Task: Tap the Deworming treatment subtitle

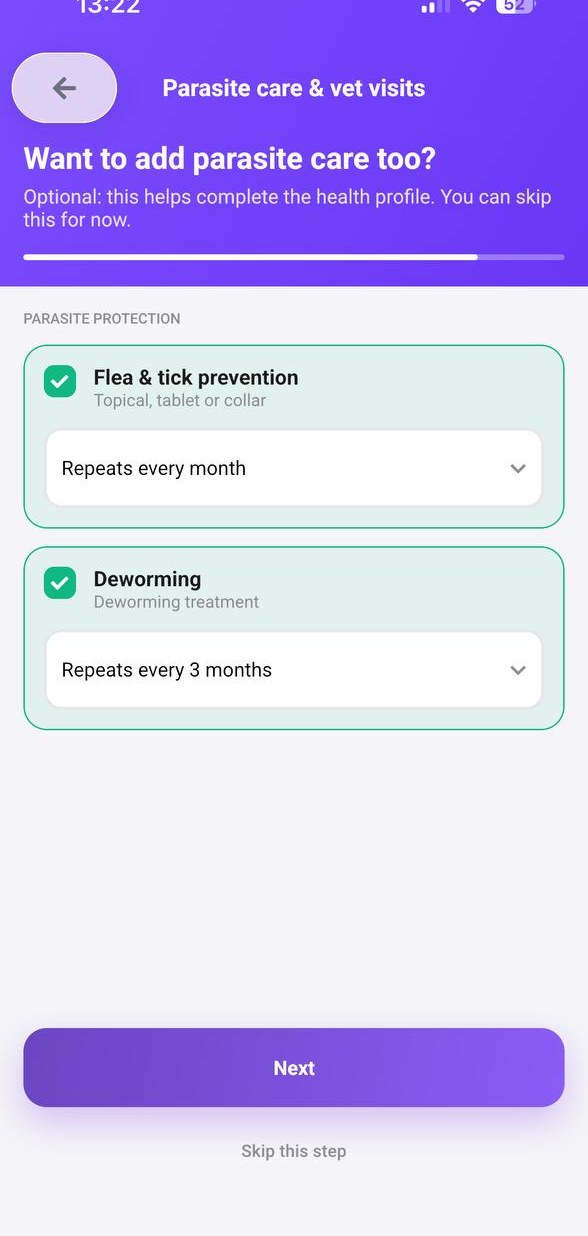Action: [x=176, y=602]
